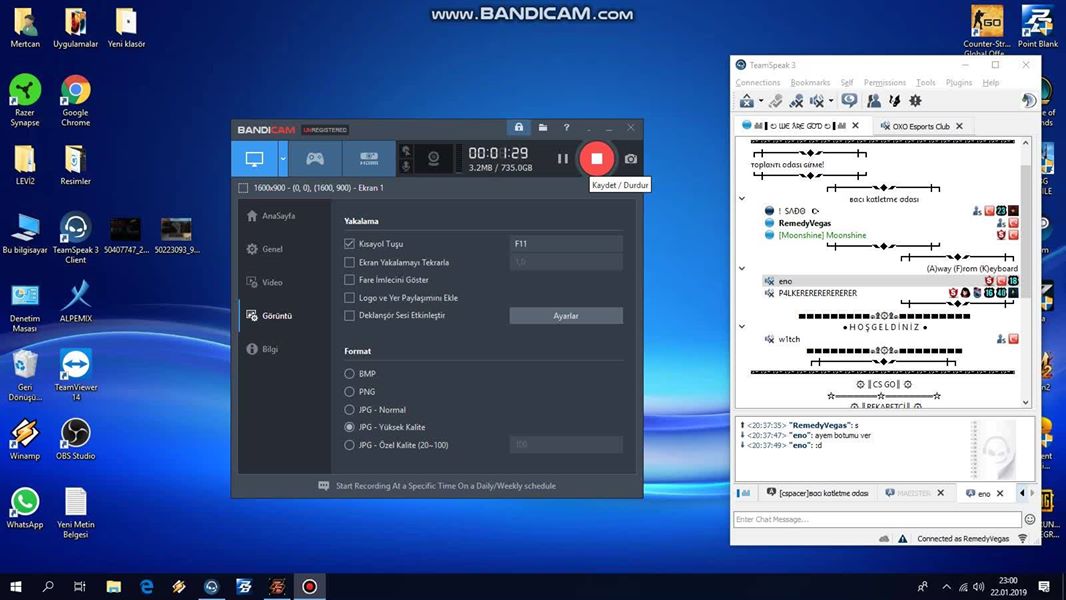The width and height of the screenshot is (1066, 600).
Task: Select user [Moonshine] Moonshine
Action: click(822, 235)
